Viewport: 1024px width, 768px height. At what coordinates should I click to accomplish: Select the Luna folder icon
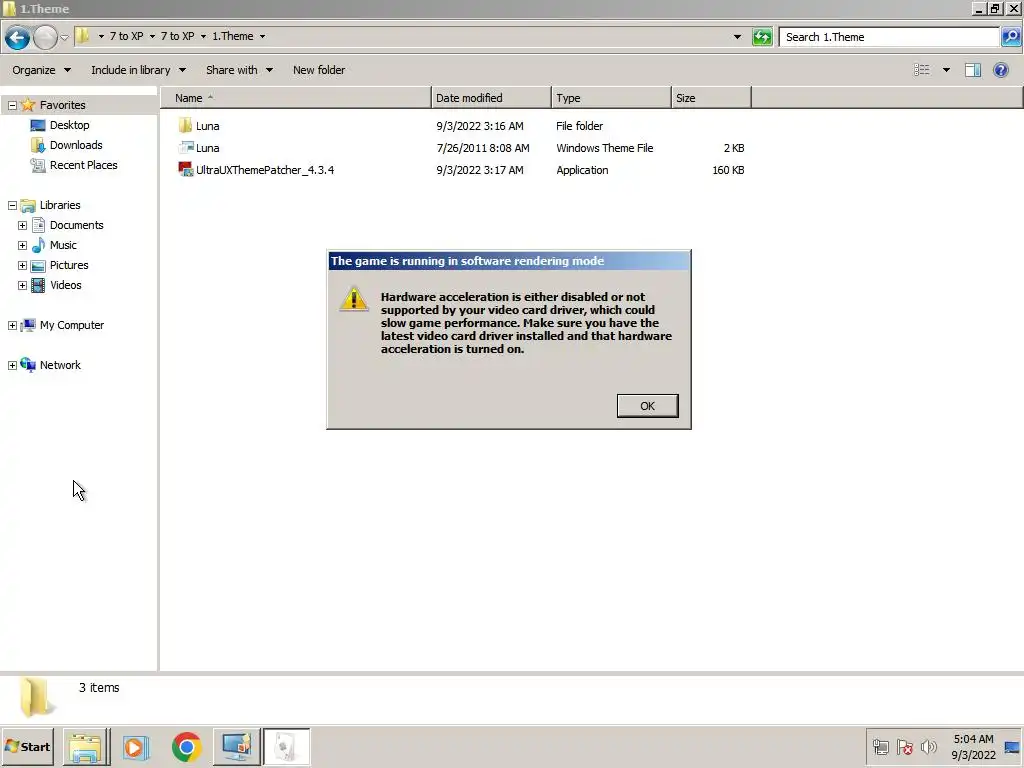[x=185, y=125]
